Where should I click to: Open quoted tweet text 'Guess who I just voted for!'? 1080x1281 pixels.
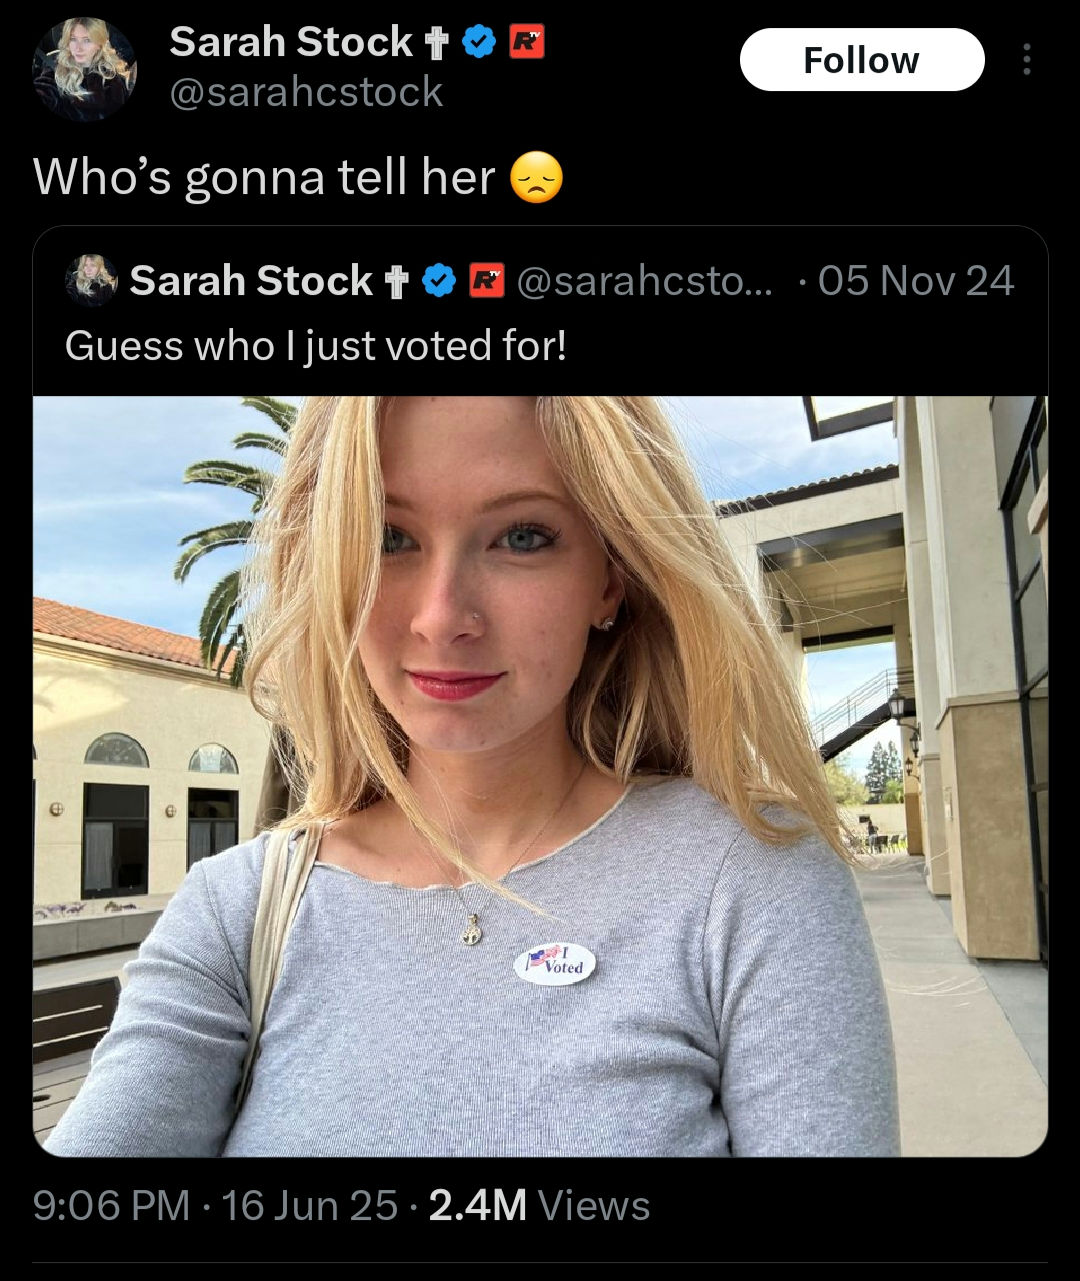pyautogui.click(x=316, y=346)
